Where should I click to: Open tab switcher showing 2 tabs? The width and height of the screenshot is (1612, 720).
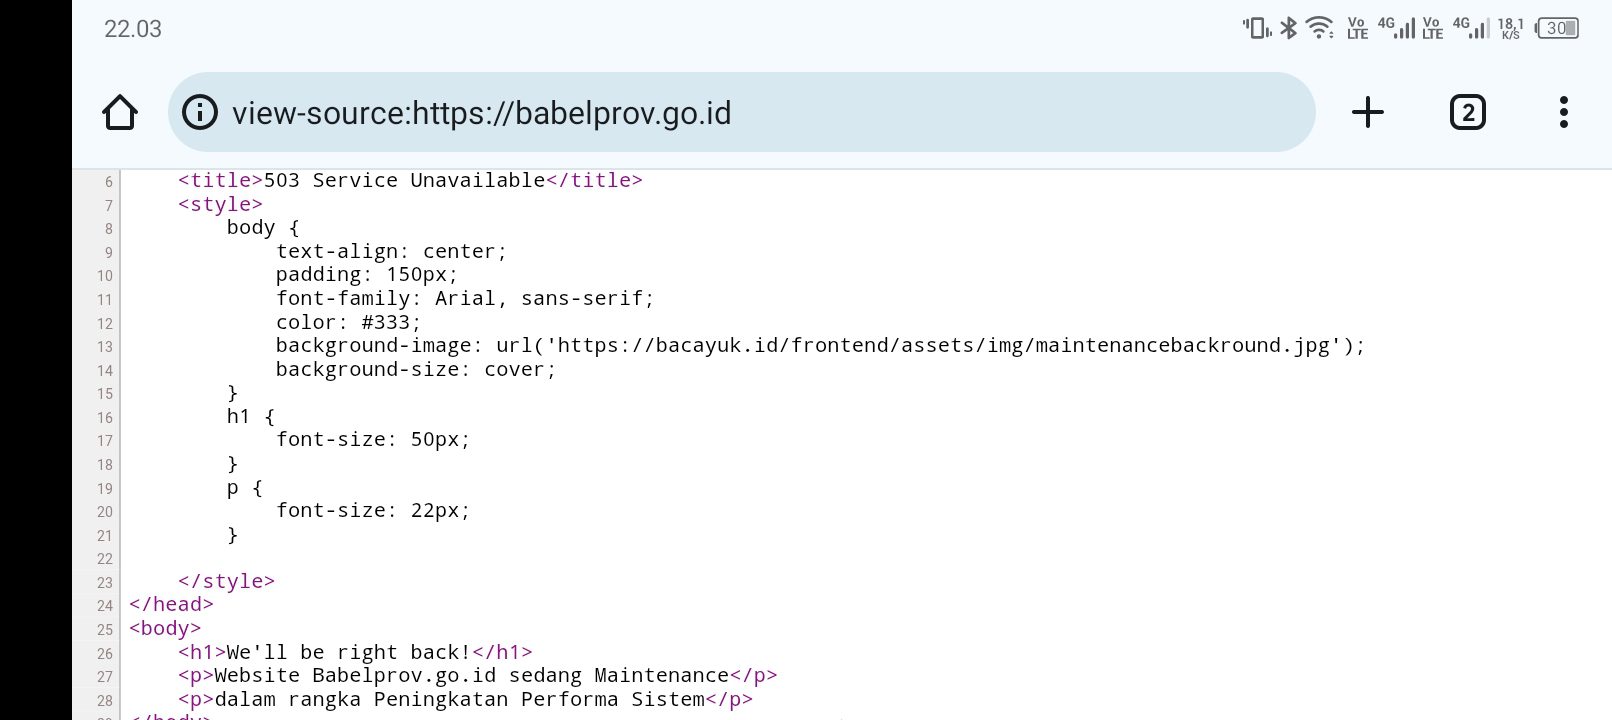coord(1467,112)
